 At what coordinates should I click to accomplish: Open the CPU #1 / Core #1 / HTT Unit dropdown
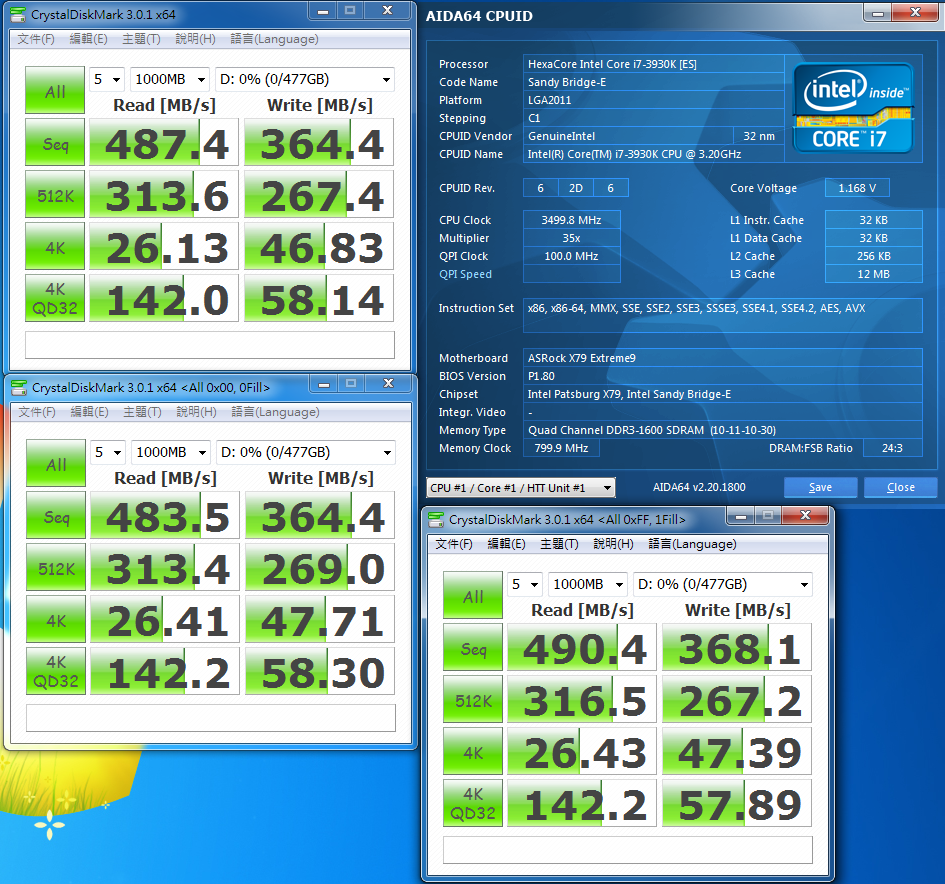[x=521, y=487]
